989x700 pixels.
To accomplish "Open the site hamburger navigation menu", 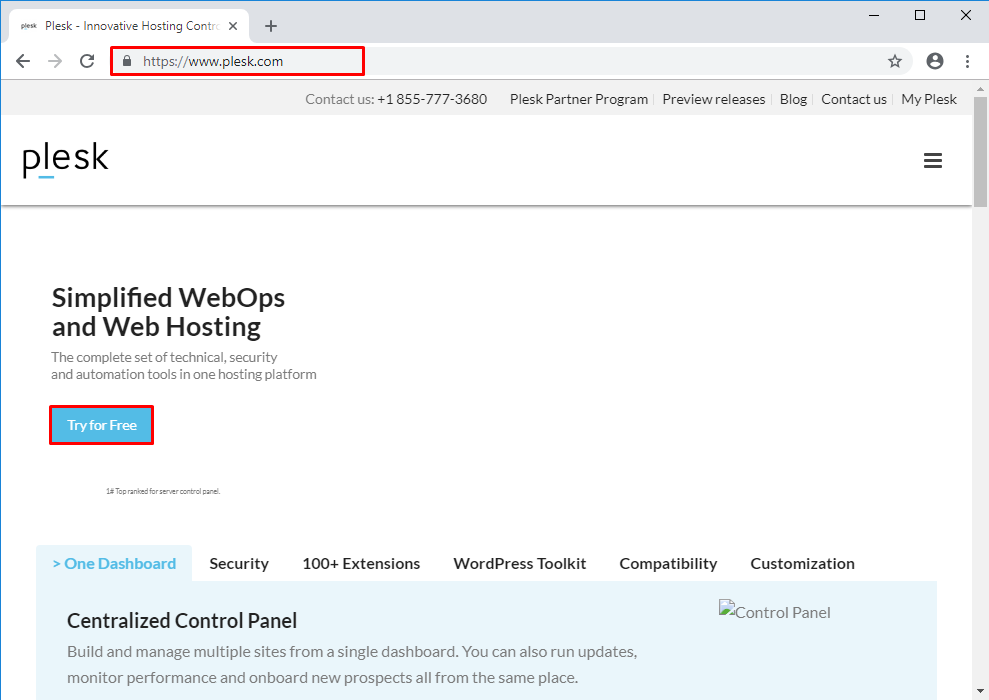I will pos(933,160).
